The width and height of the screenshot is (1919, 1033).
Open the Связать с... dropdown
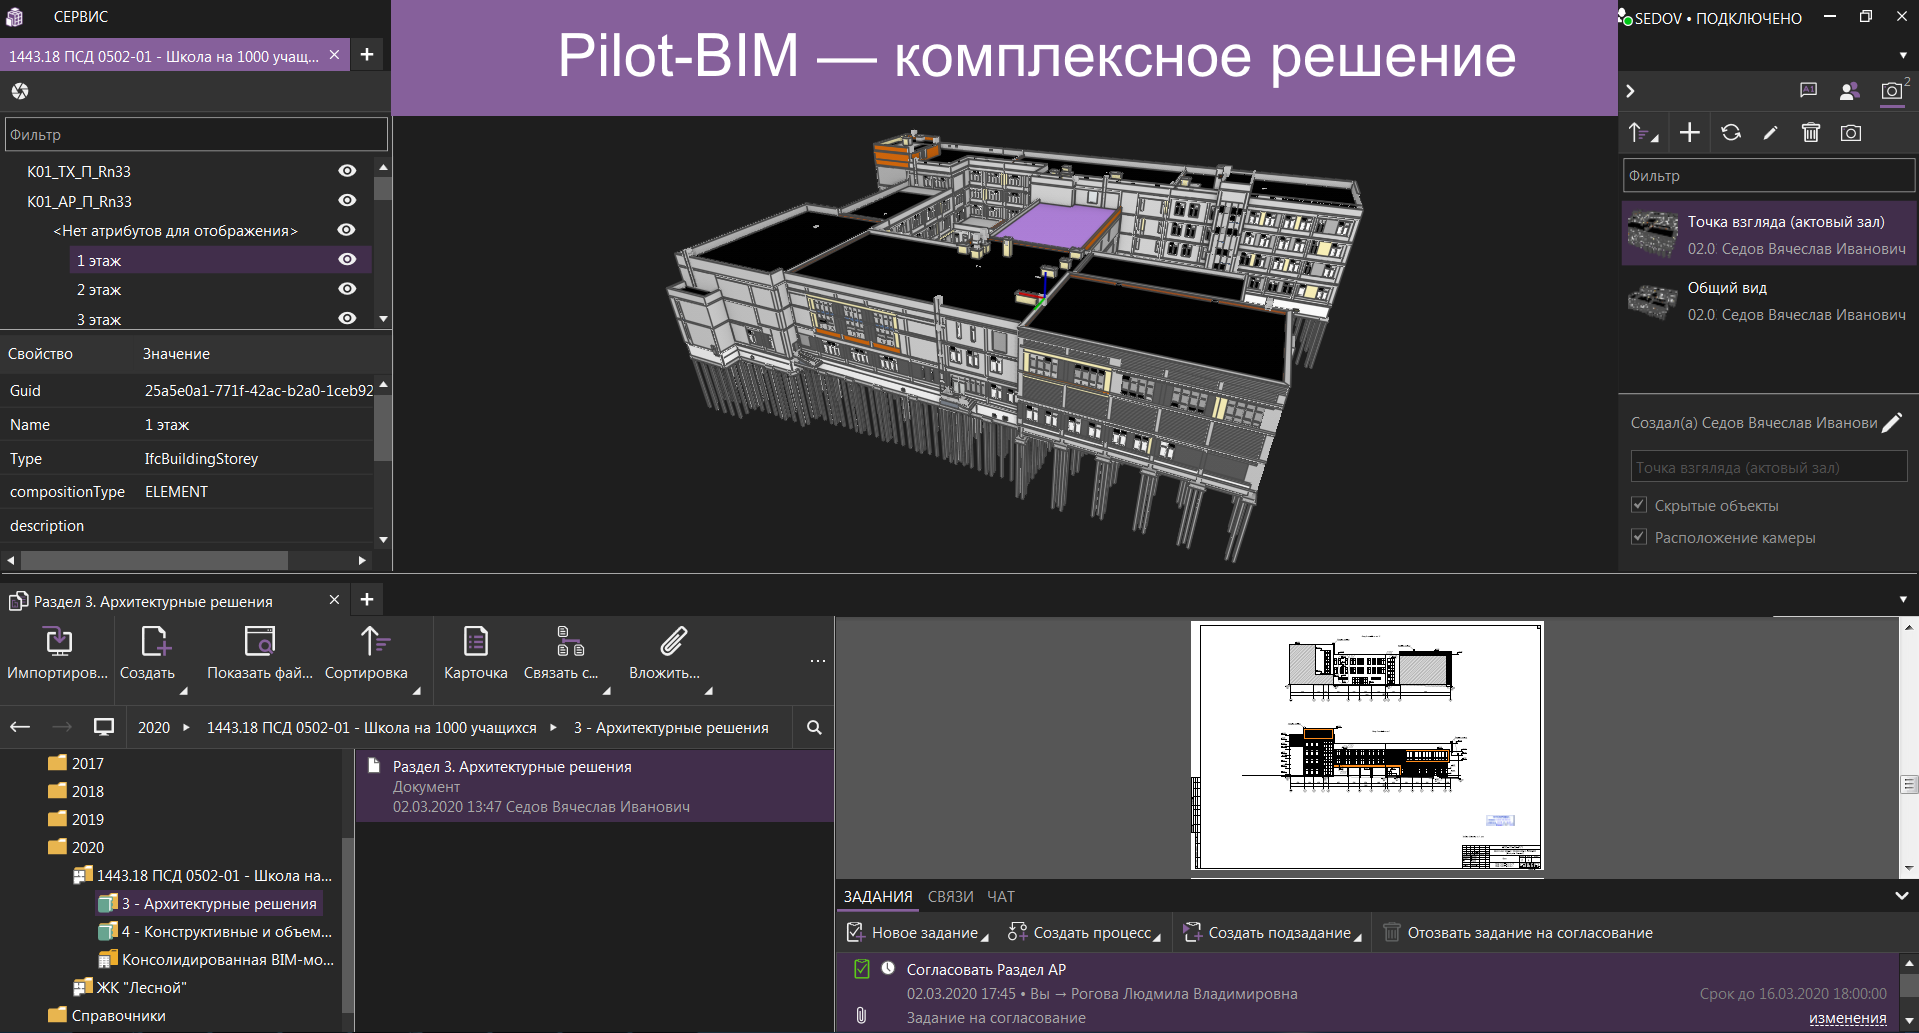[606, 690]
